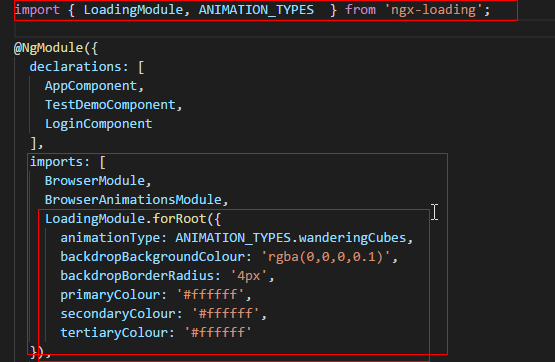Click BrowserModule in imports array
Screen dimensions: 555x362
coord(95,181)
